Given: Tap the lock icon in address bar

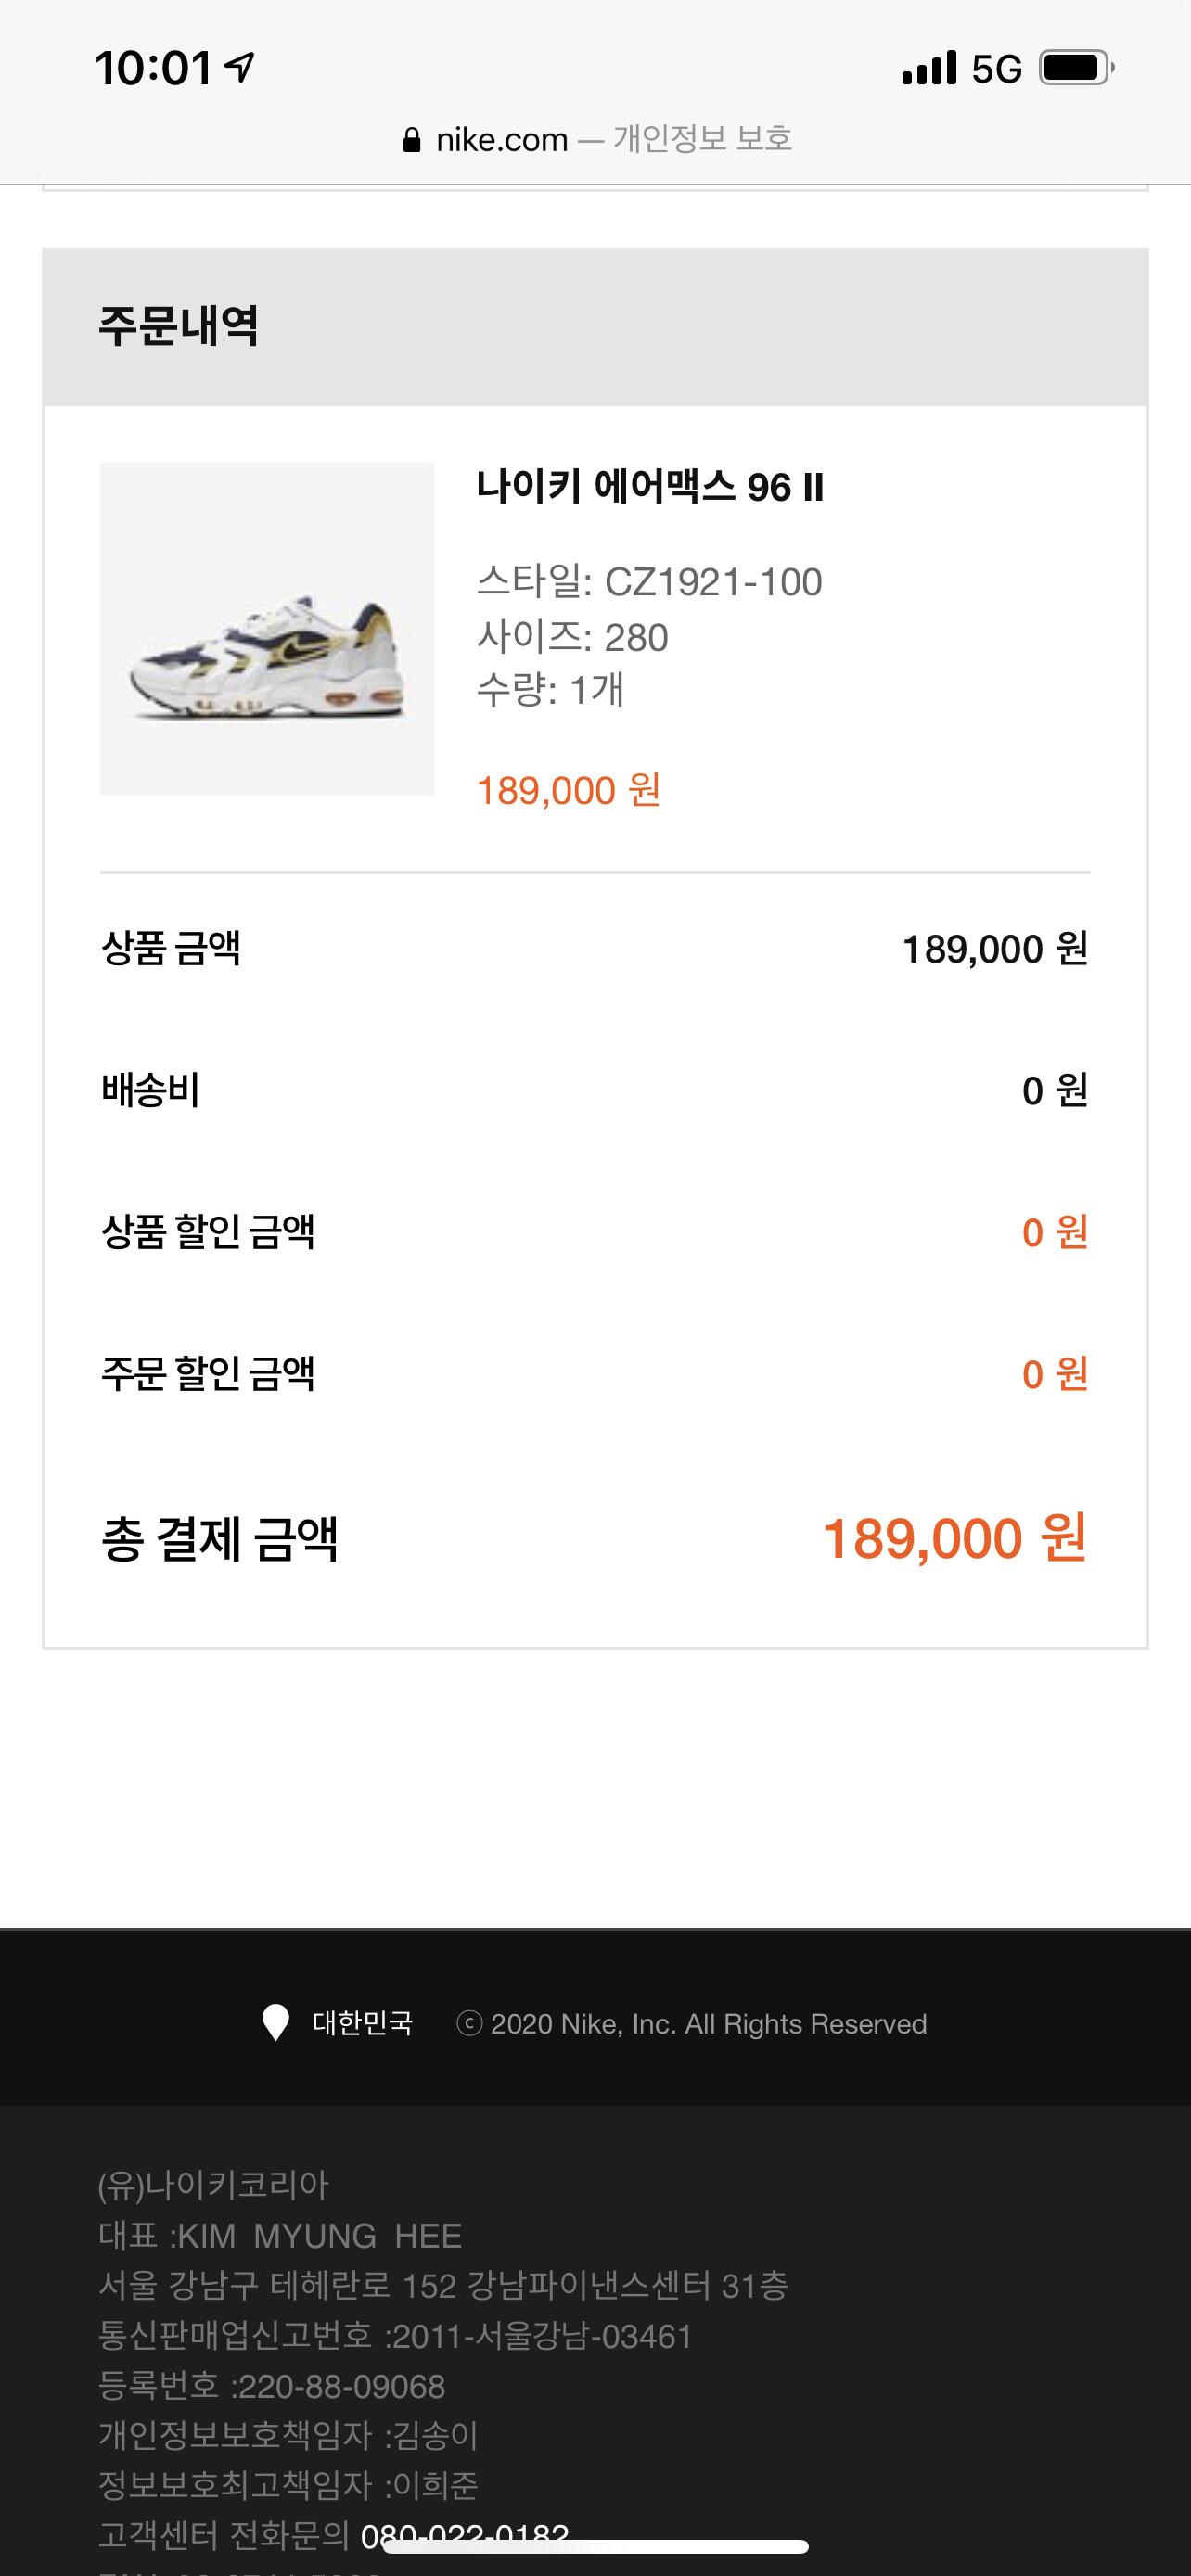Looking at the screenshot, I should point(411,140).
